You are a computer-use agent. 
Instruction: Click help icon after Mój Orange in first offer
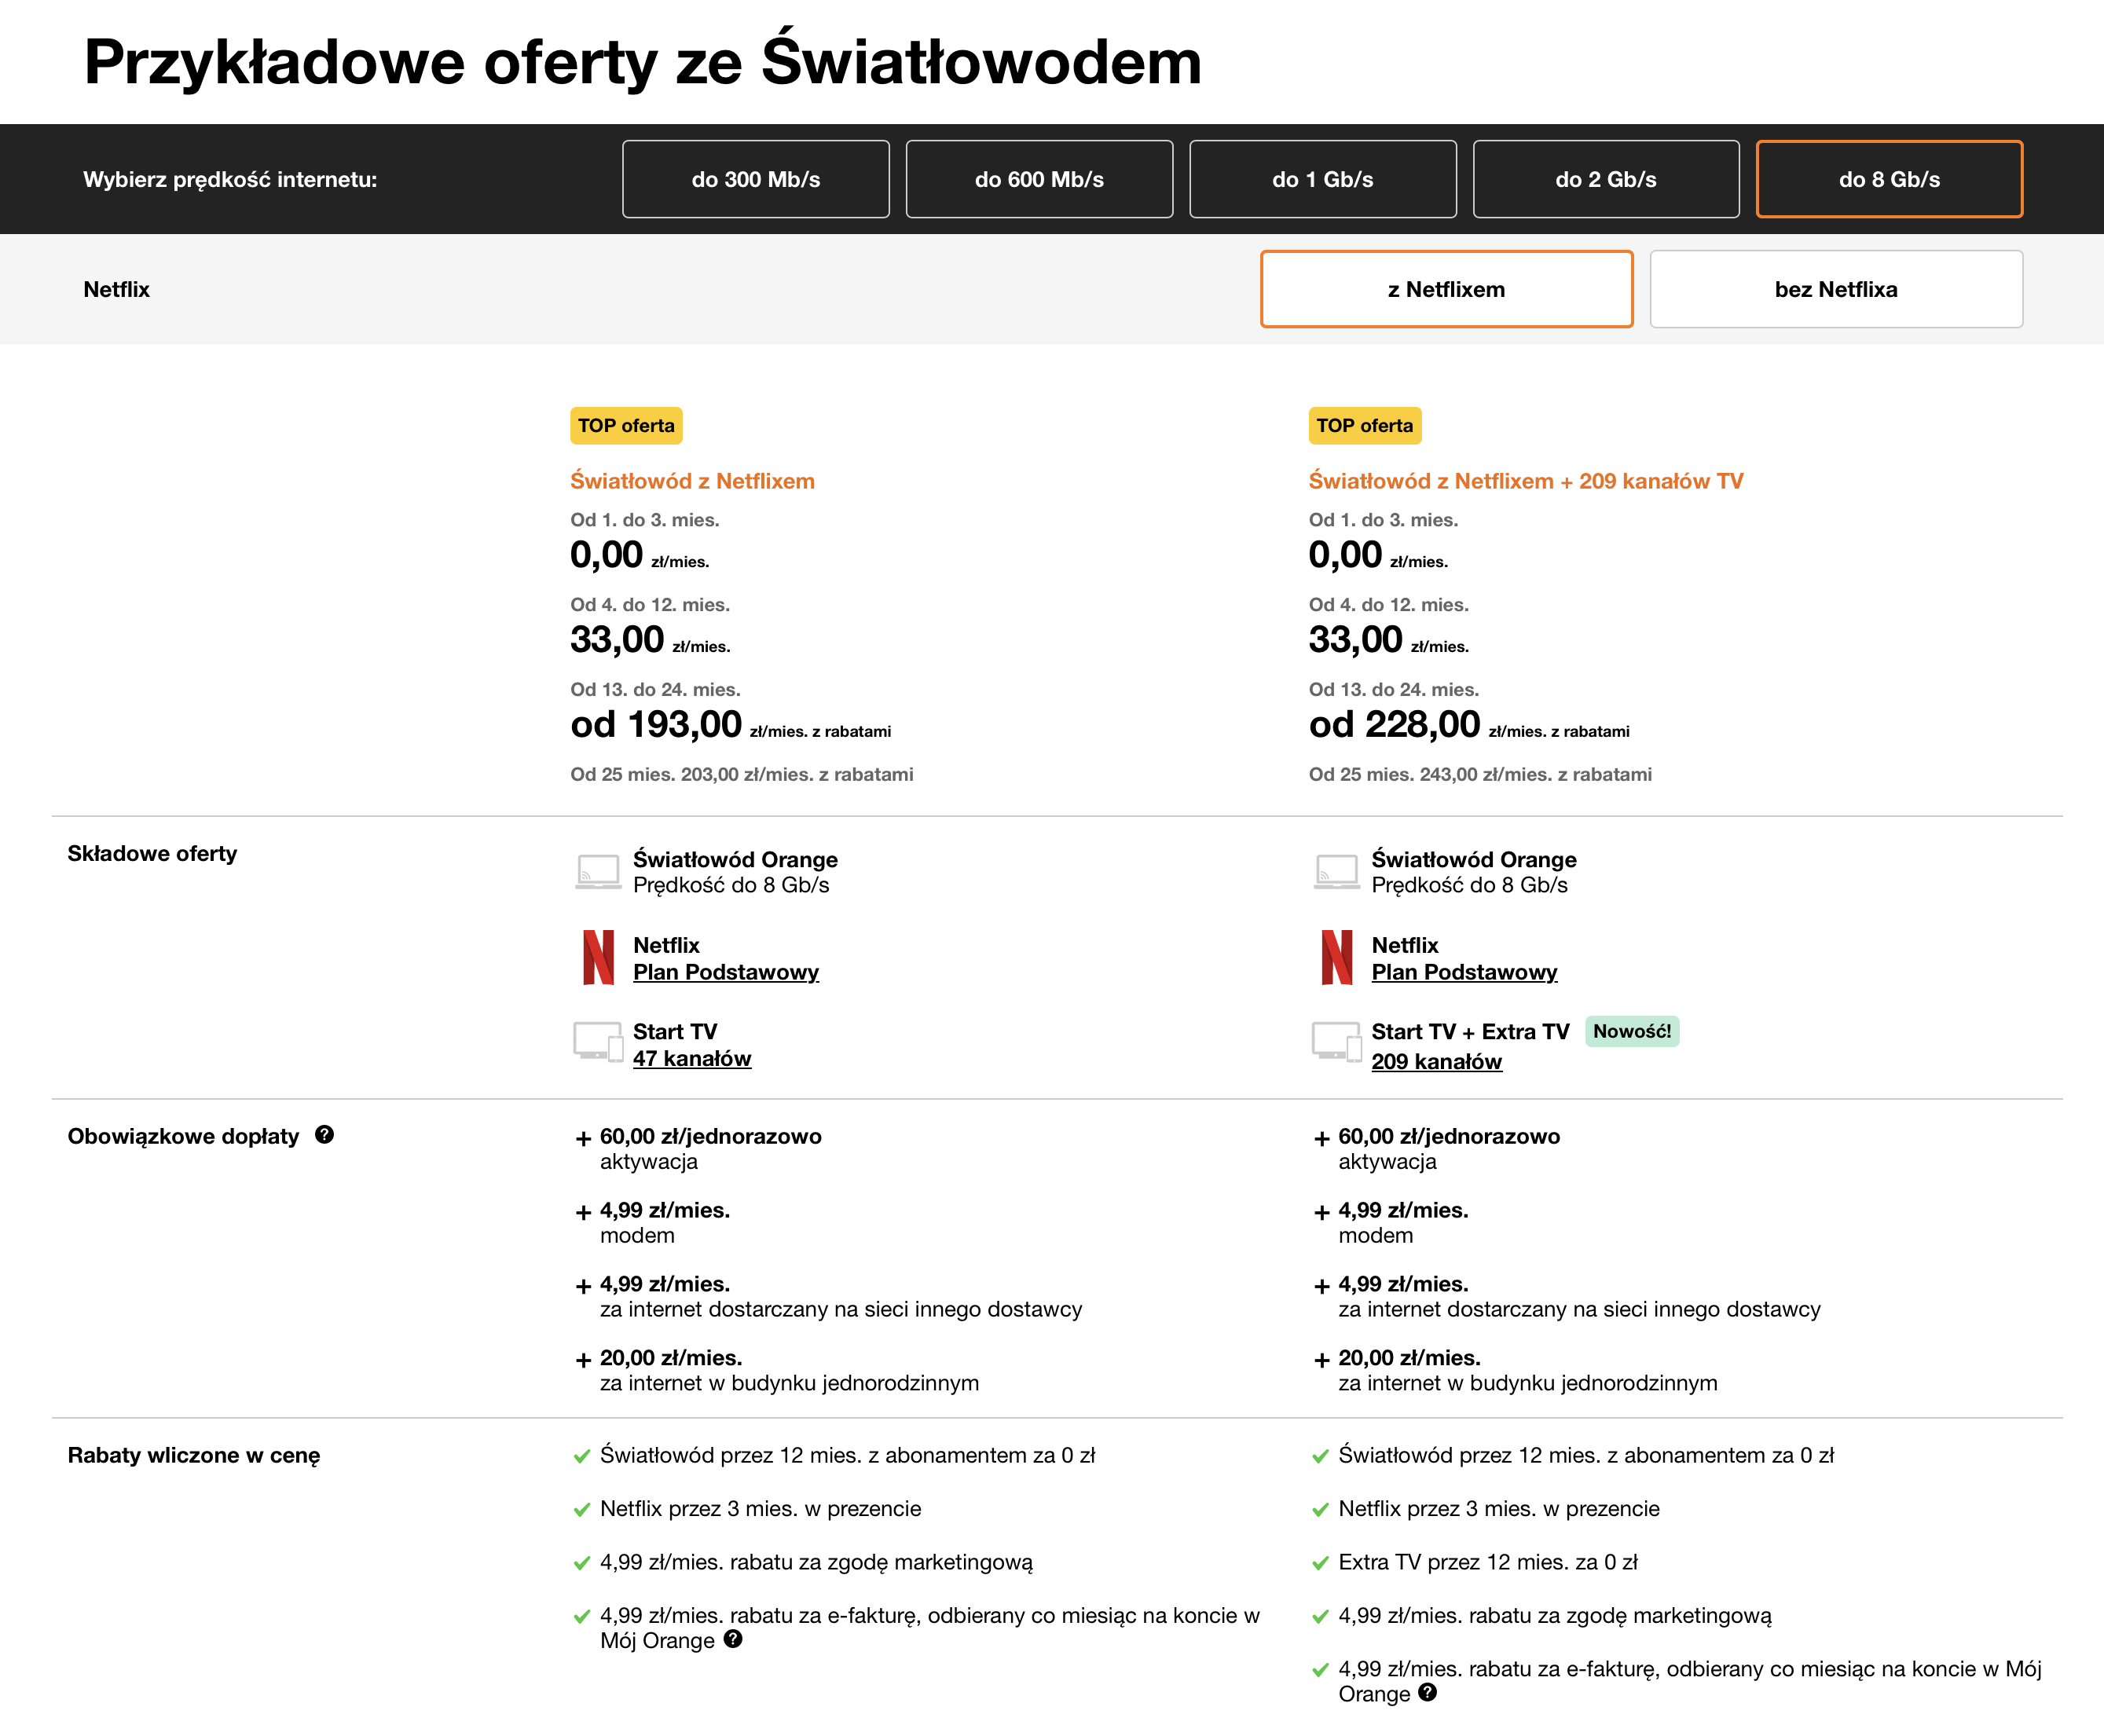733,1639
